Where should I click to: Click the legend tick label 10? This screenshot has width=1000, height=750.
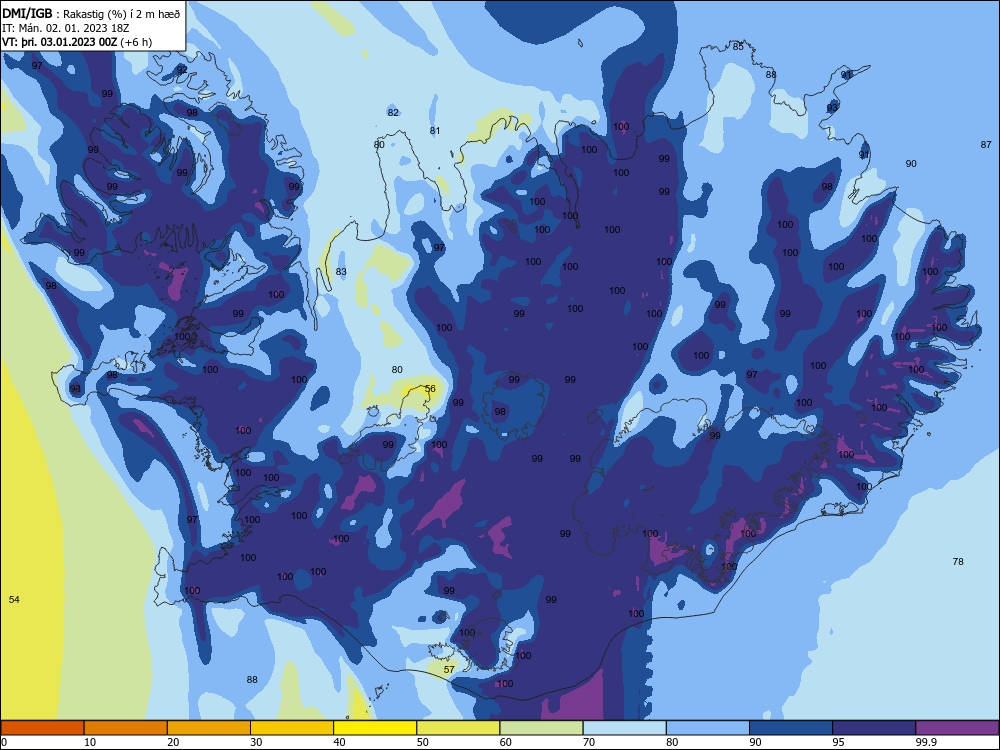(90, 742)
